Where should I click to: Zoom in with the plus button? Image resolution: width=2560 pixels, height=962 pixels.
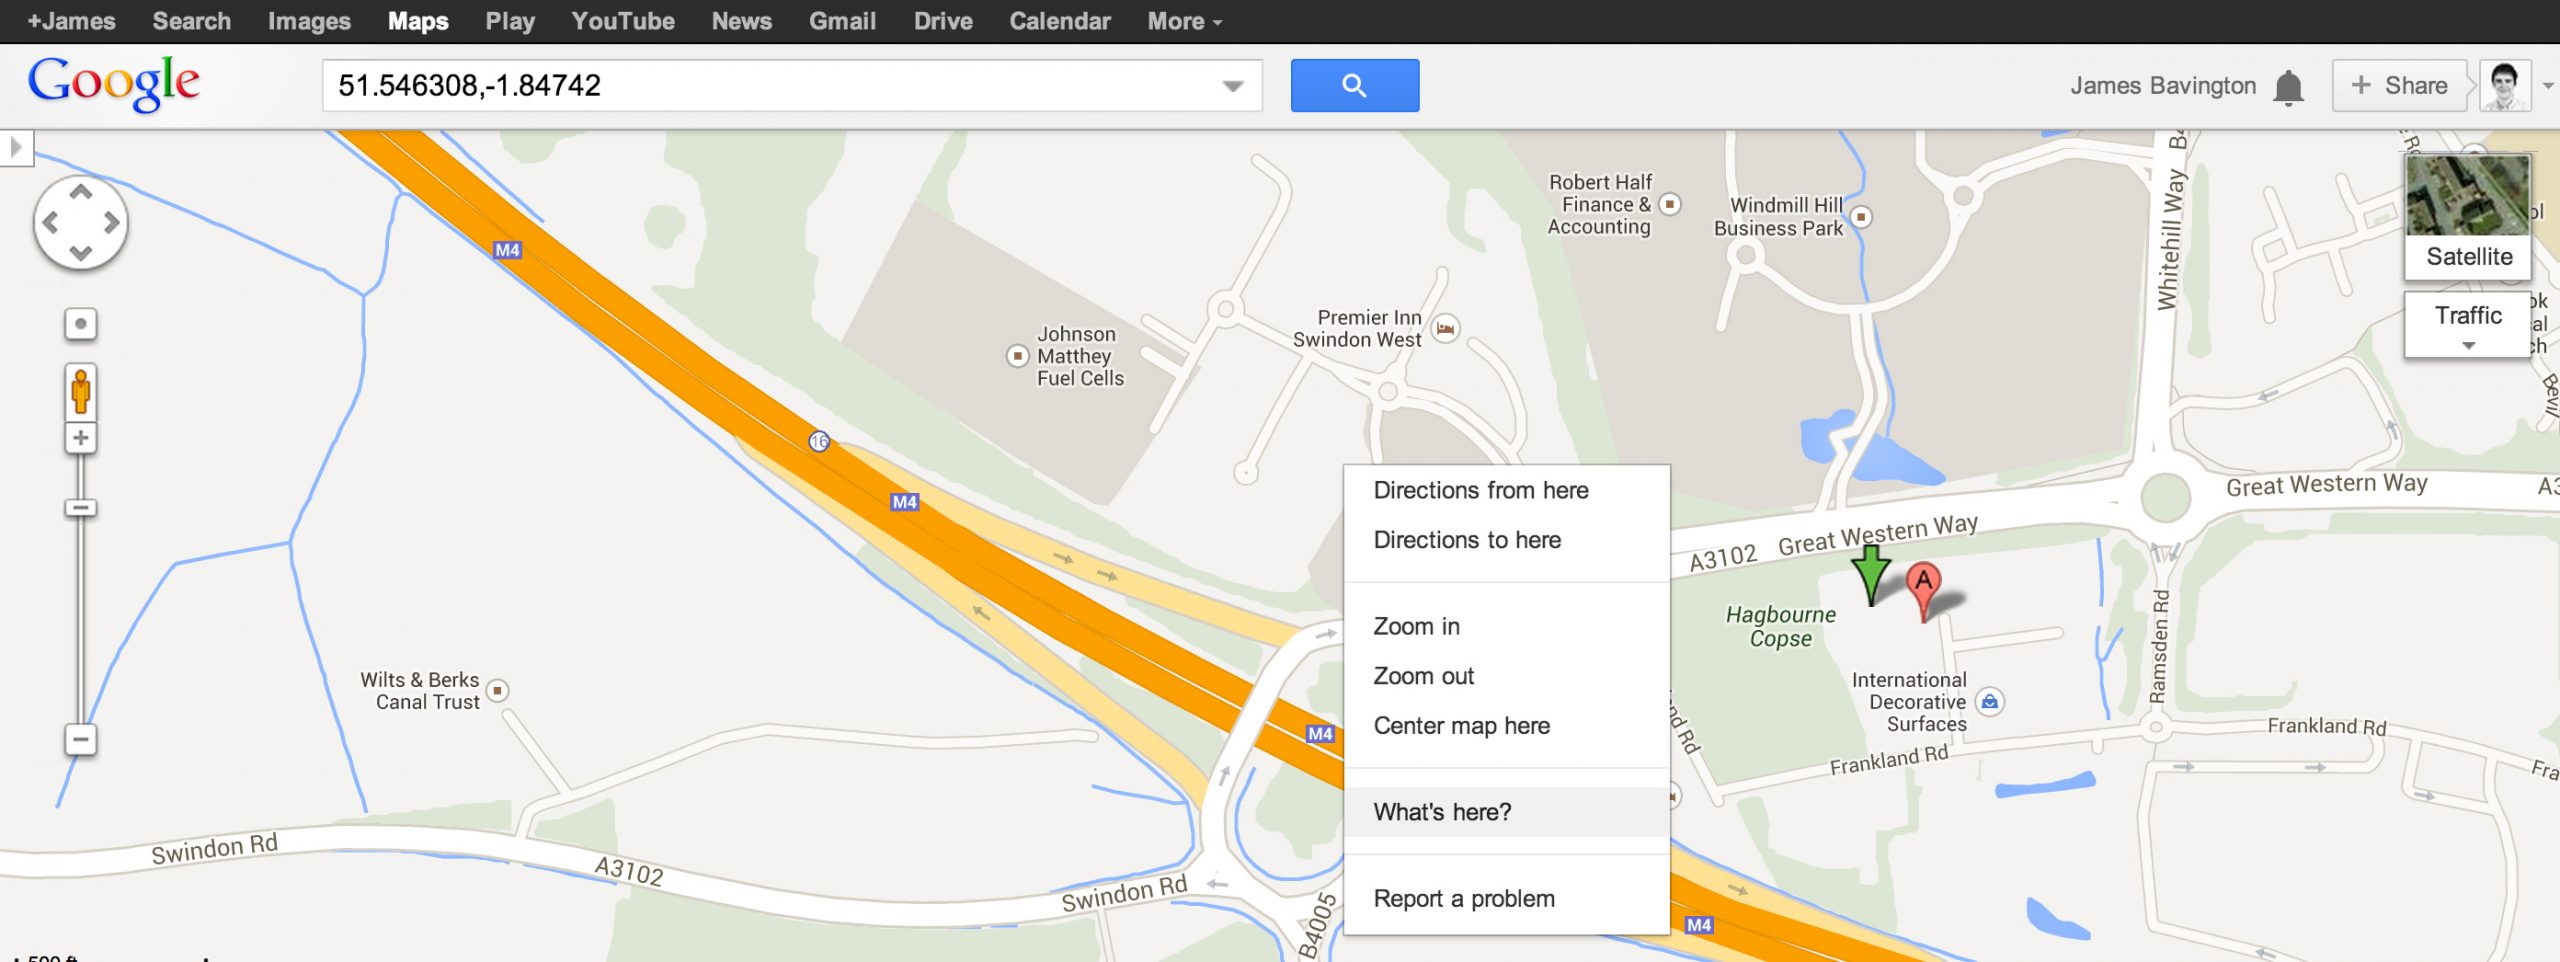[81, 438]
